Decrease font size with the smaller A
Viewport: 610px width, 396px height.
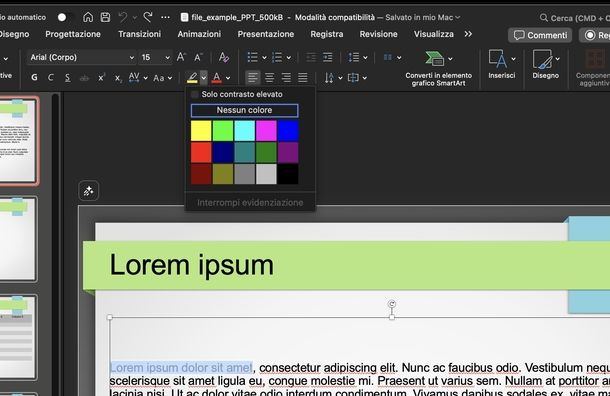click(198, 58)
